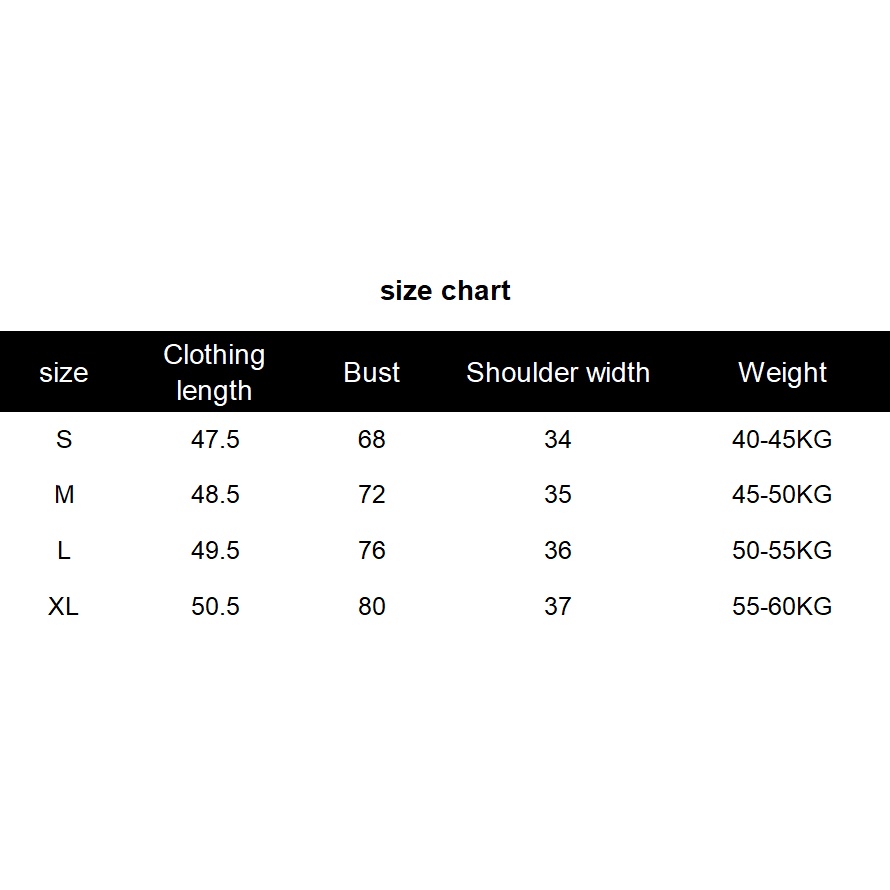The width and height of the screenshot is (890, 890).
Task: Select the bust value 76
Action: tap(372, 551)
